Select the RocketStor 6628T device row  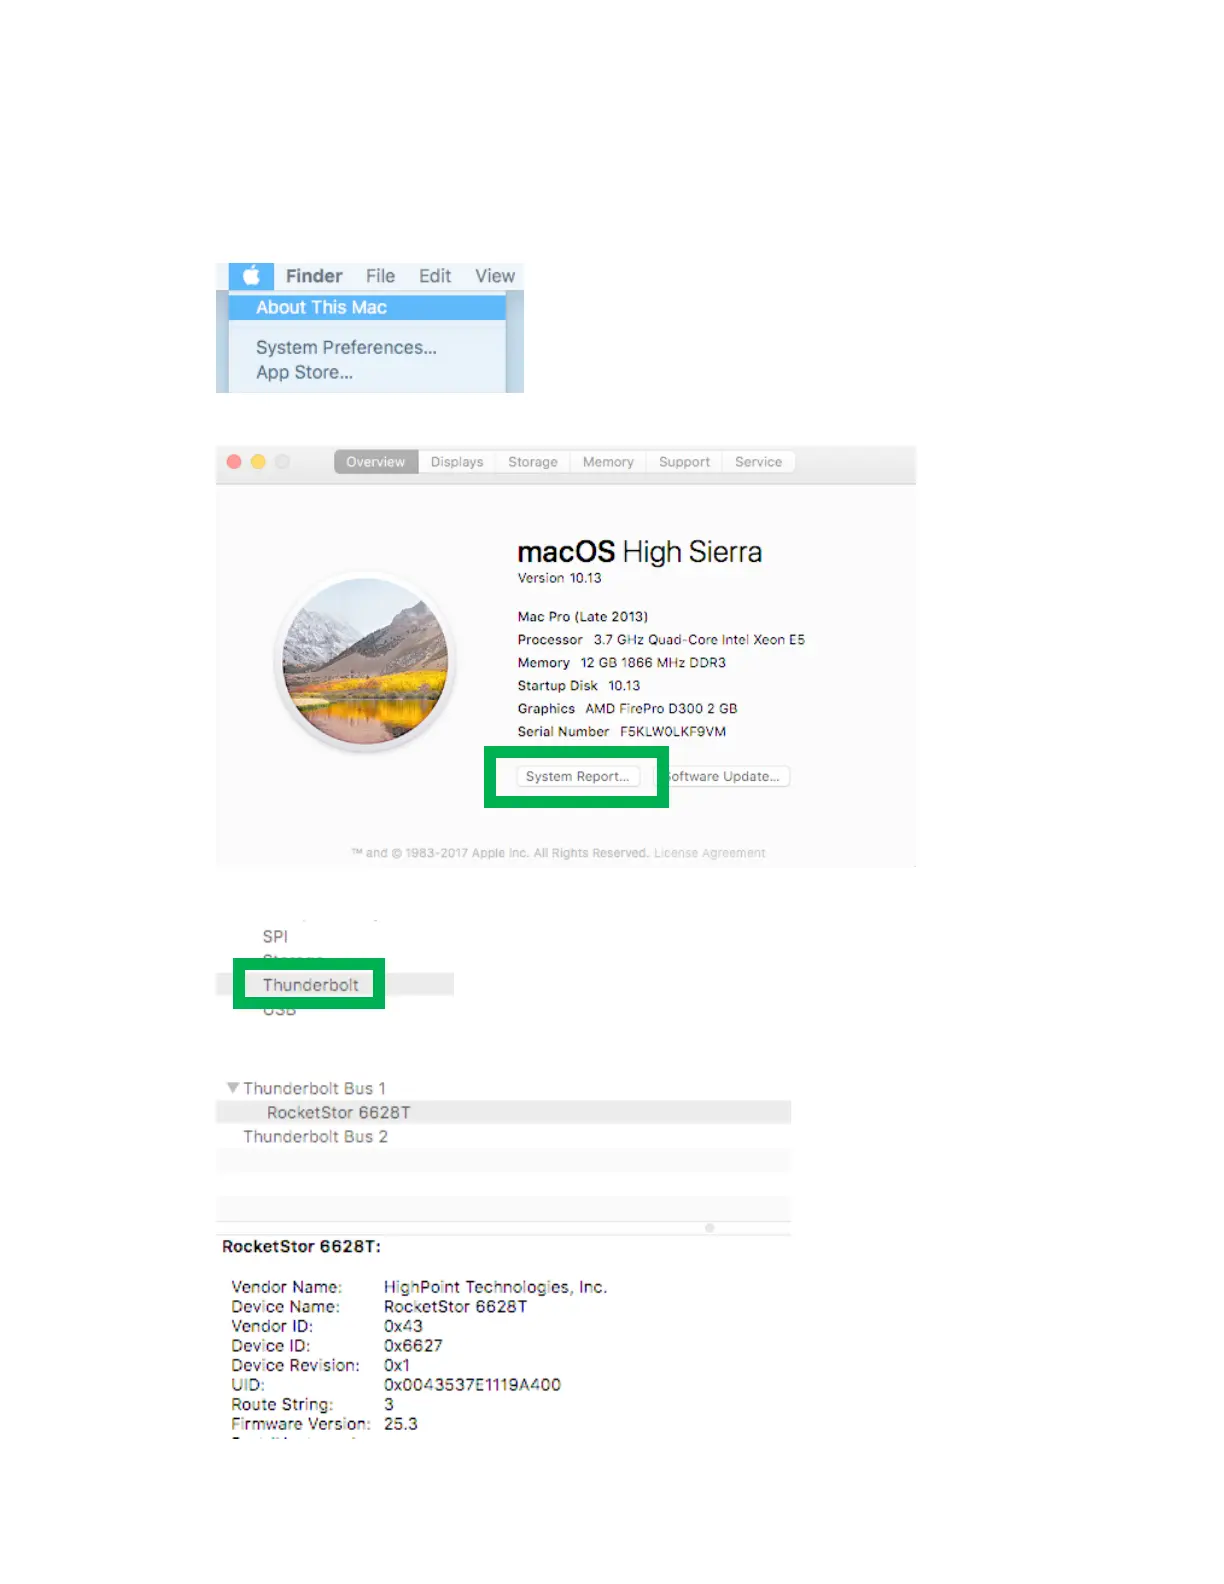(x=503, y=1112)
